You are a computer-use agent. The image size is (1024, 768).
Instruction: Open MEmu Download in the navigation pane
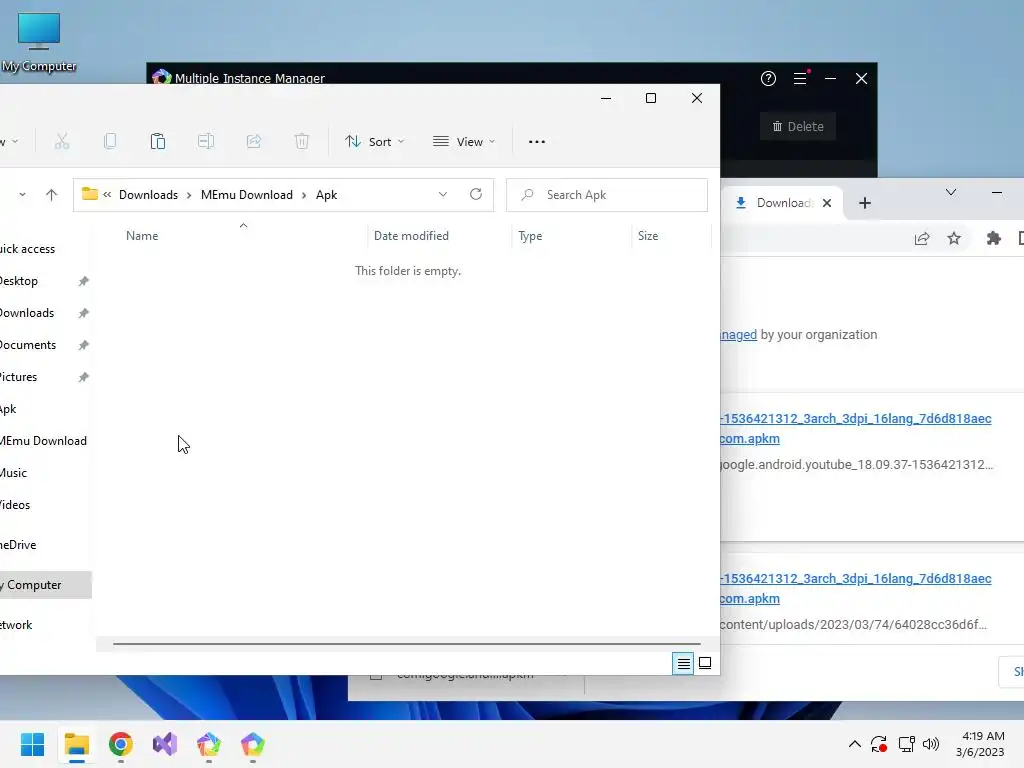(x=44, y=441)
